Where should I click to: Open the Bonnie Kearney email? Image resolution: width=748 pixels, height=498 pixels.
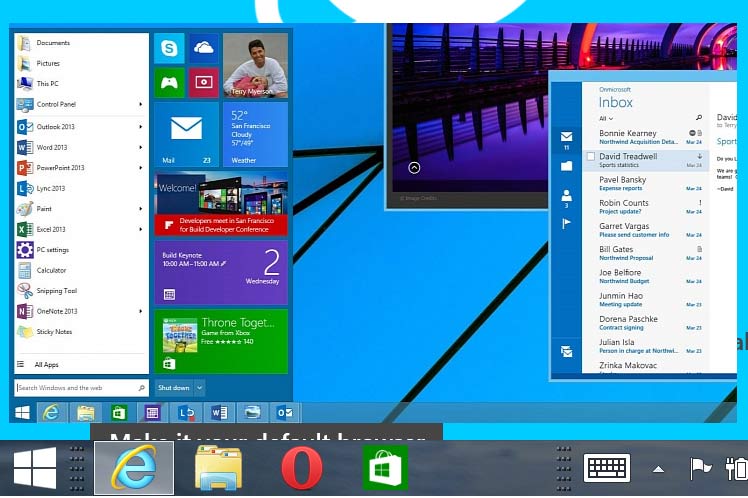644,137
